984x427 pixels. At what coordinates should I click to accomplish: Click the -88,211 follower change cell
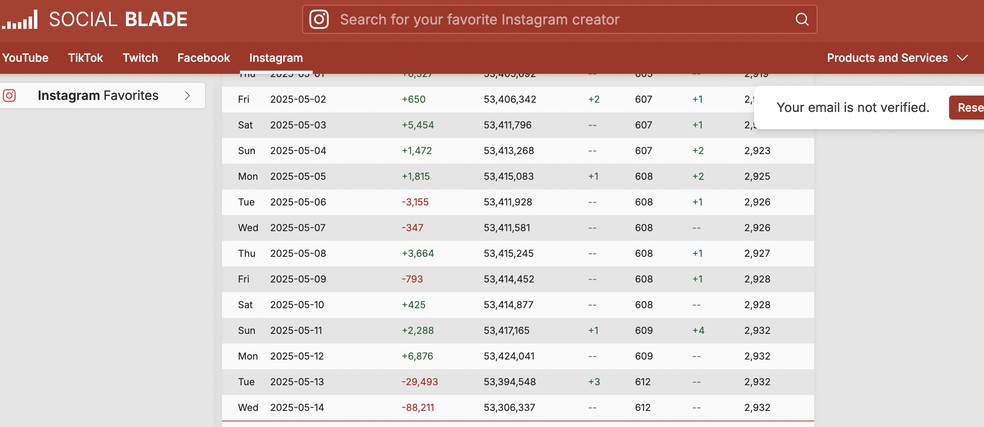point(419,407)
